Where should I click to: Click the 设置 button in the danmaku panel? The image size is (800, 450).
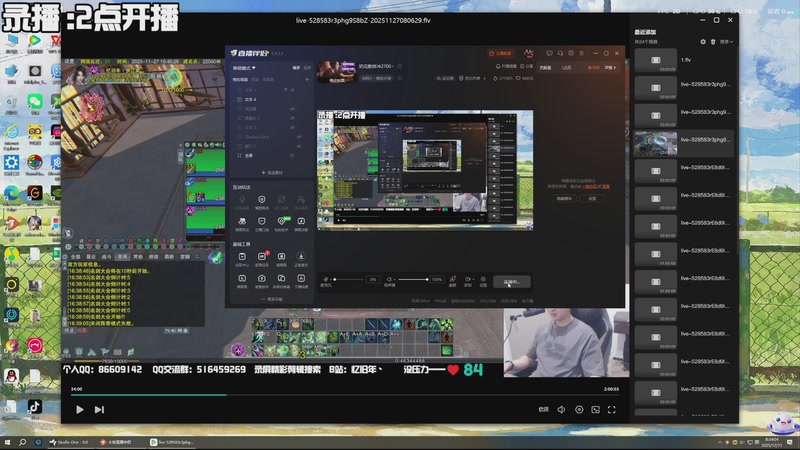[592, 198]
